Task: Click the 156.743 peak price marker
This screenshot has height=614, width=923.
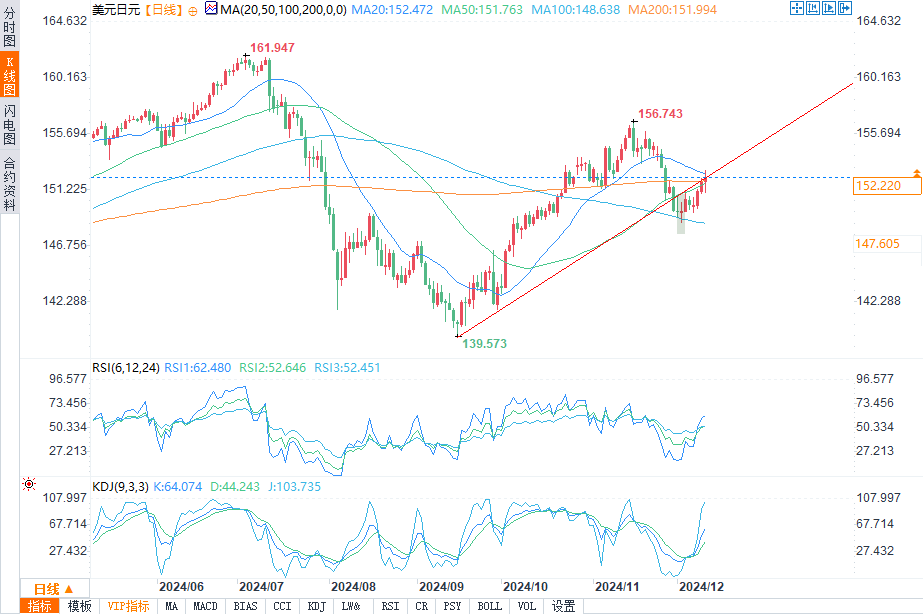Action: 660,114
